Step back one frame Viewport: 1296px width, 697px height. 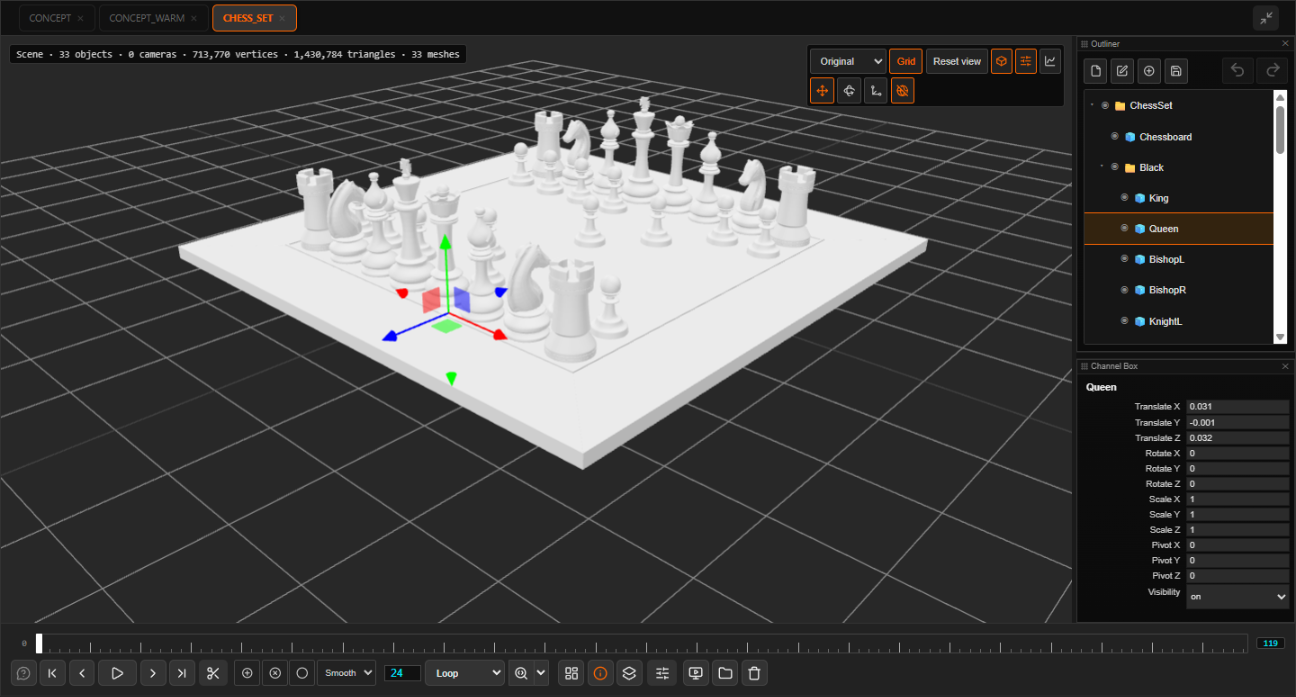pyautogui.click(x=82, y=673)
